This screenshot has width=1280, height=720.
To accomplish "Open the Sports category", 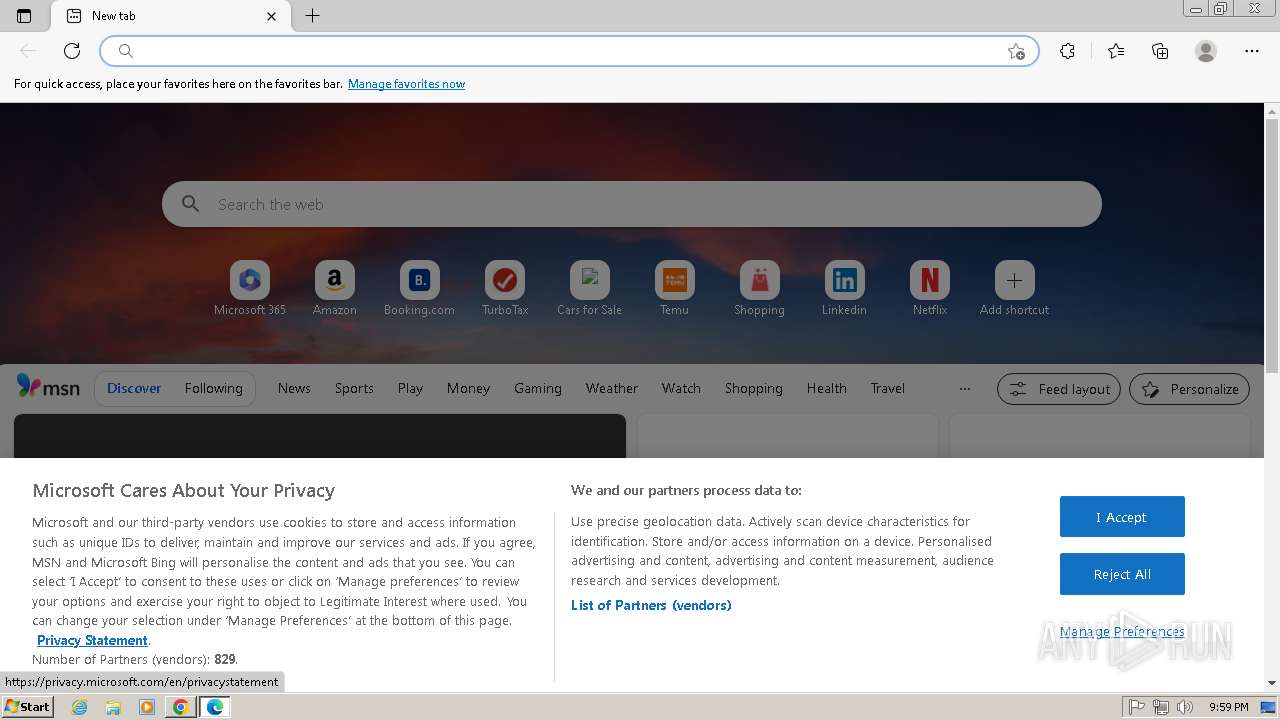I will tap(354, 388).
